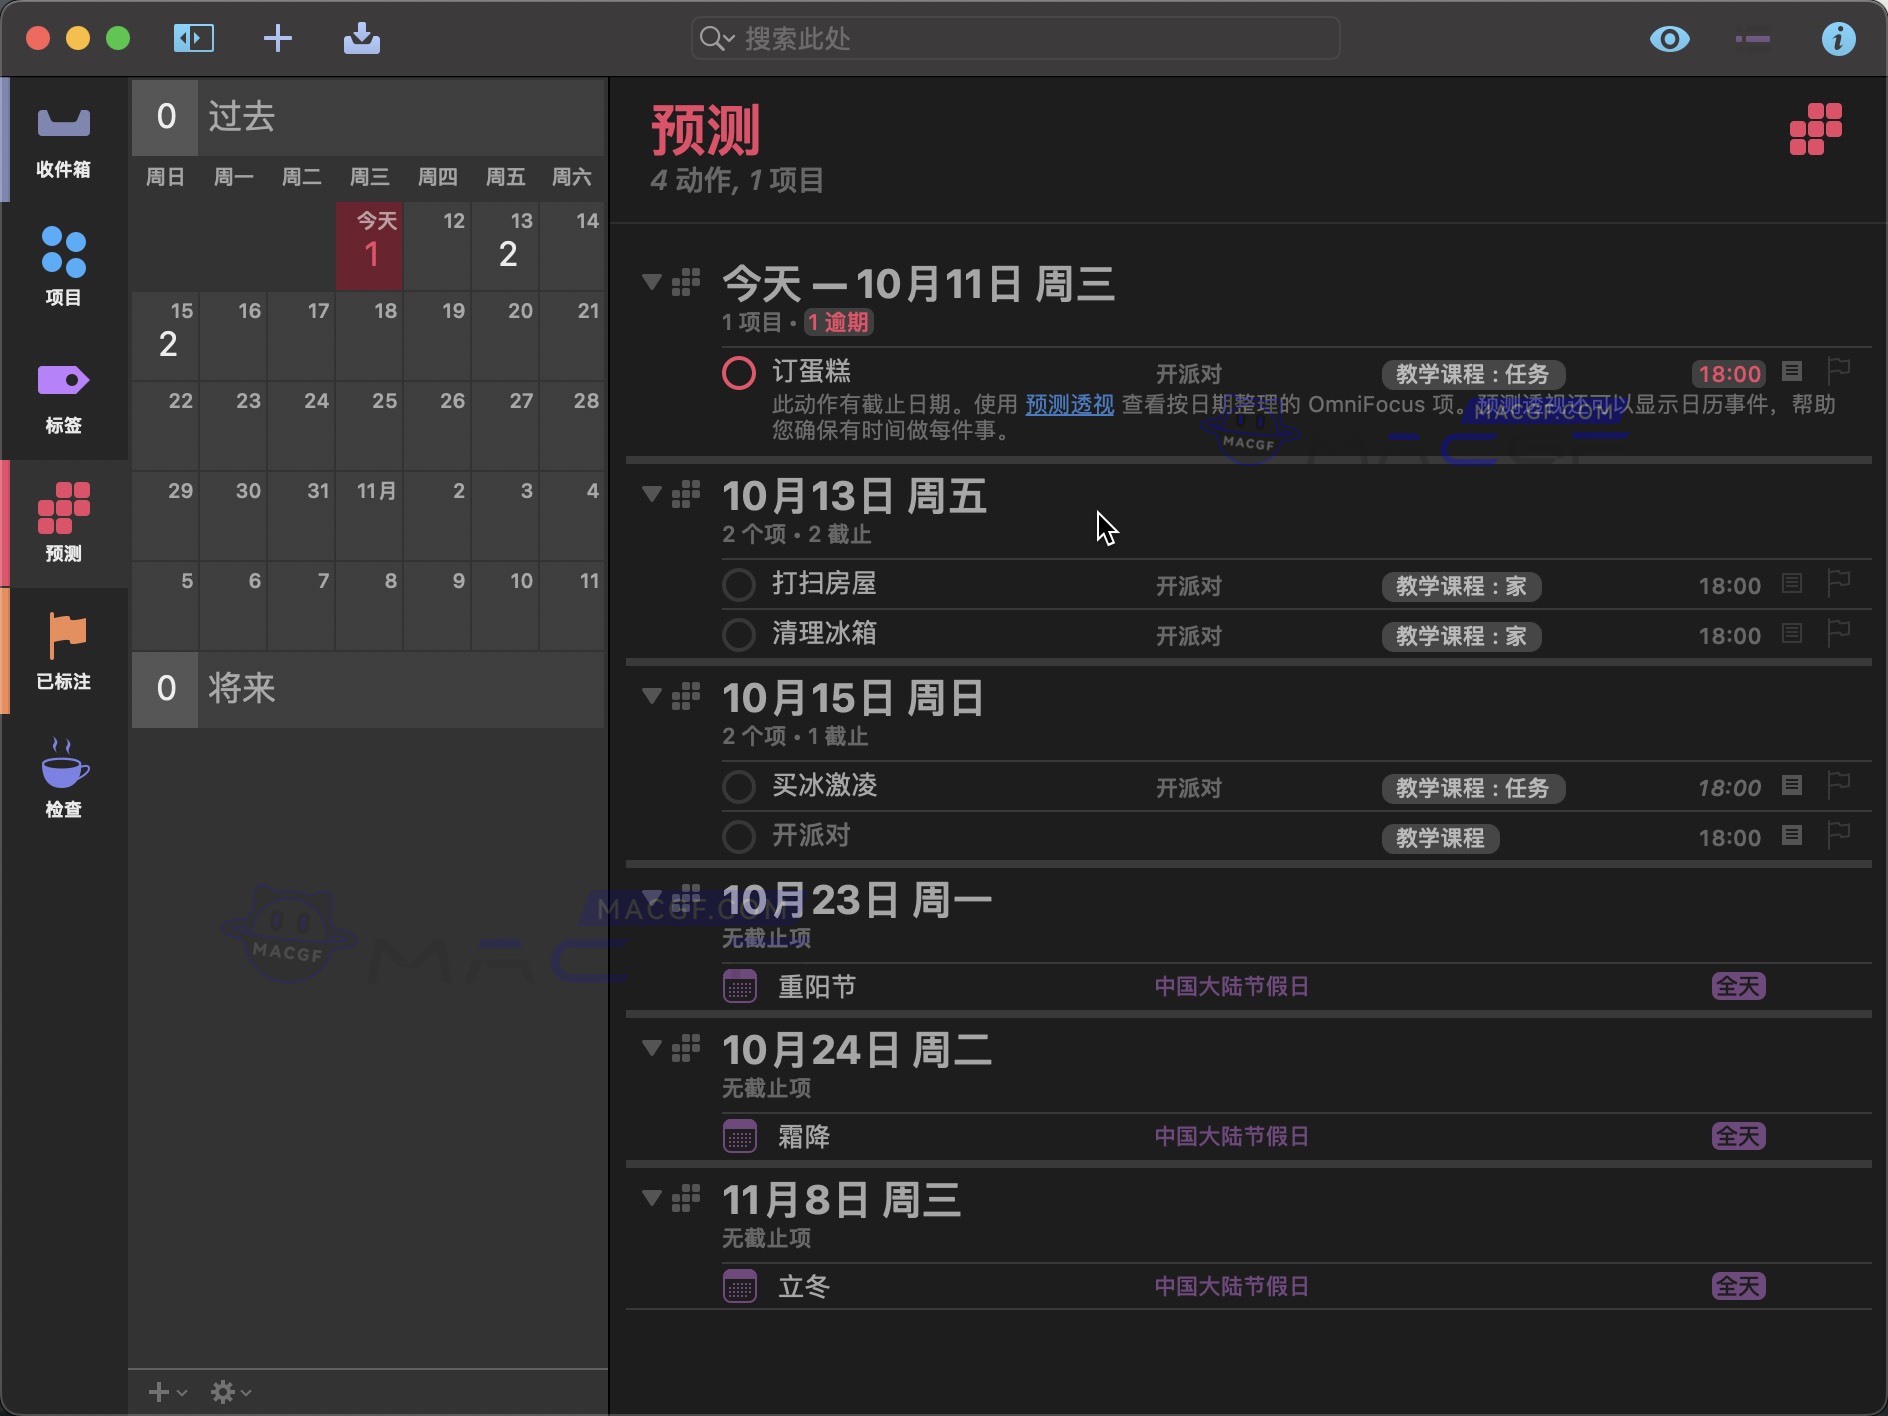Viewport: 1888px width, 1416px height.
Task: Switch to the 预测 perspective
Action: (62, 523)
